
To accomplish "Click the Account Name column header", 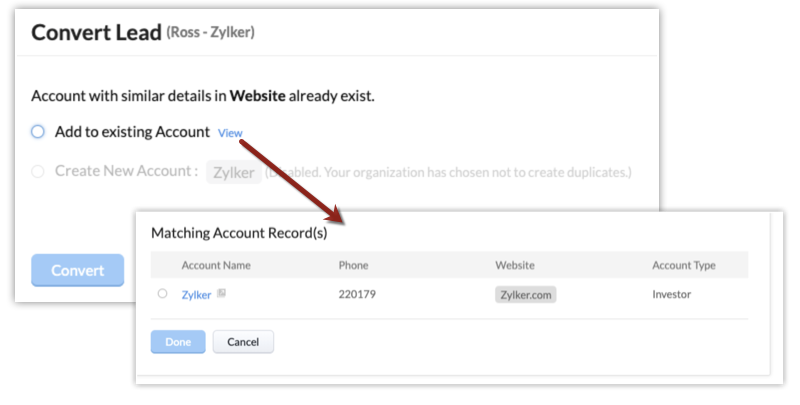I will (216, 266).
